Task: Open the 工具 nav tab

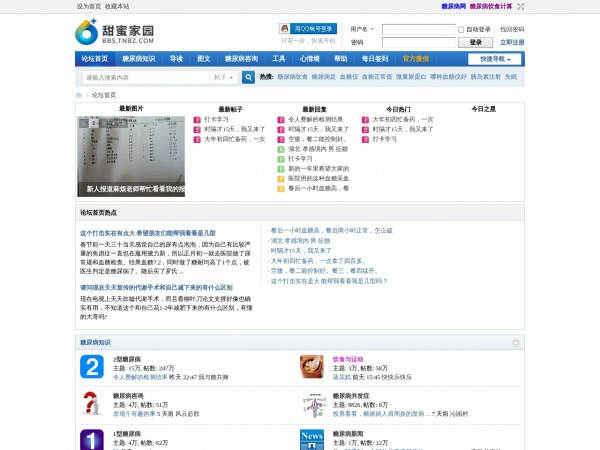Action: (x=279, y=59)
